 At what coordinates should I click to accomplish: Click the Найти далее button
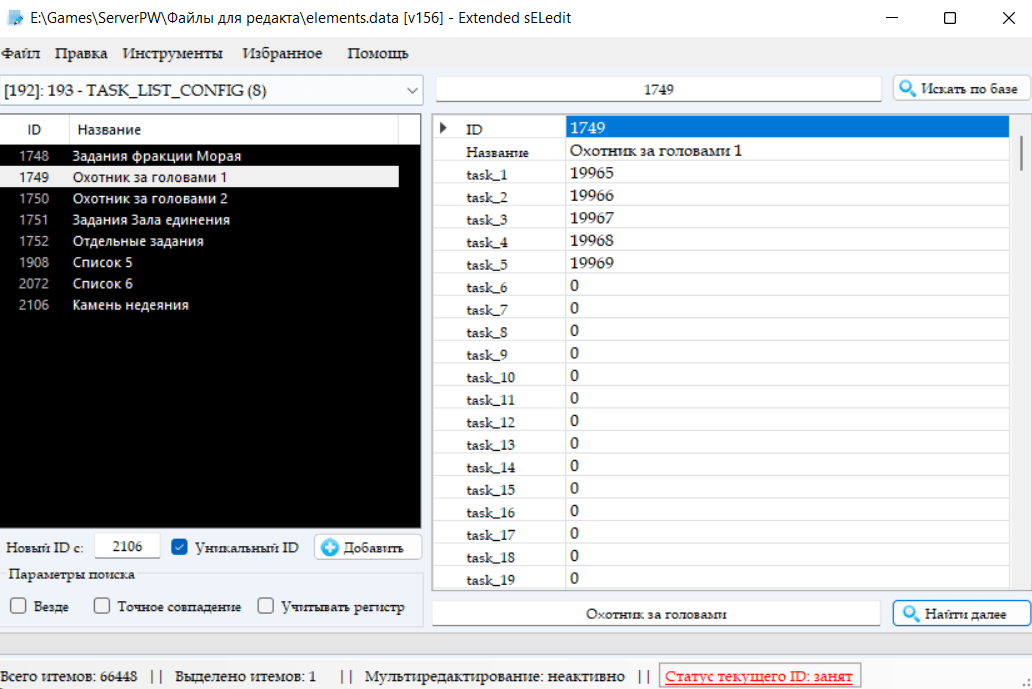click(x=962, y=613)
